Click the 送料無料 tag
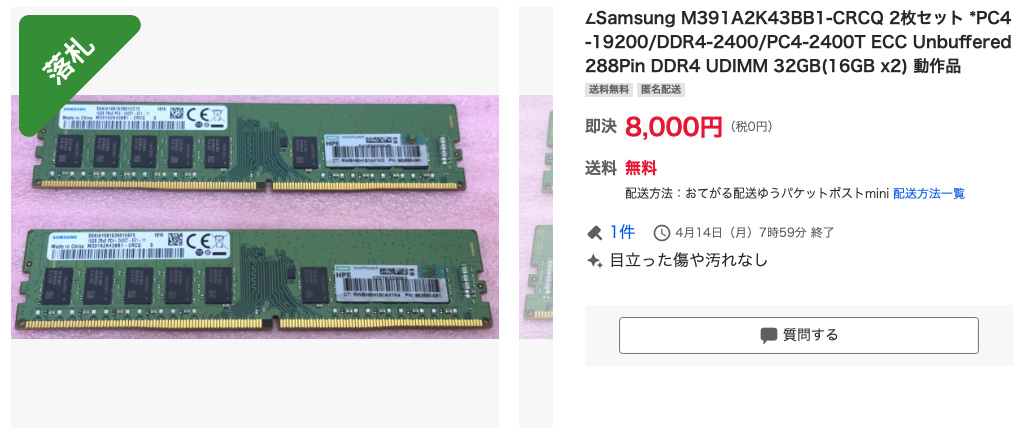1023x438 pixels. 609,89
